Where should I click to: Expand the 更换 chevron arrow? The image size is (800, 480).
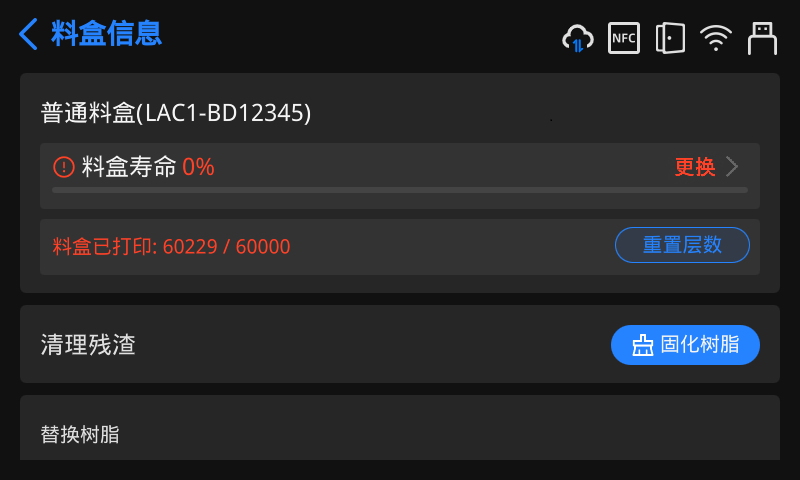click(x=732, y=167)
